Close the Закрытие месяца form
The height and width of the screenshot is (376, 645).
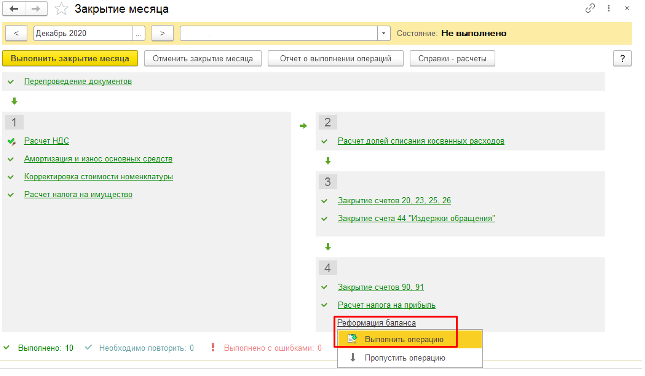(627, 8)
